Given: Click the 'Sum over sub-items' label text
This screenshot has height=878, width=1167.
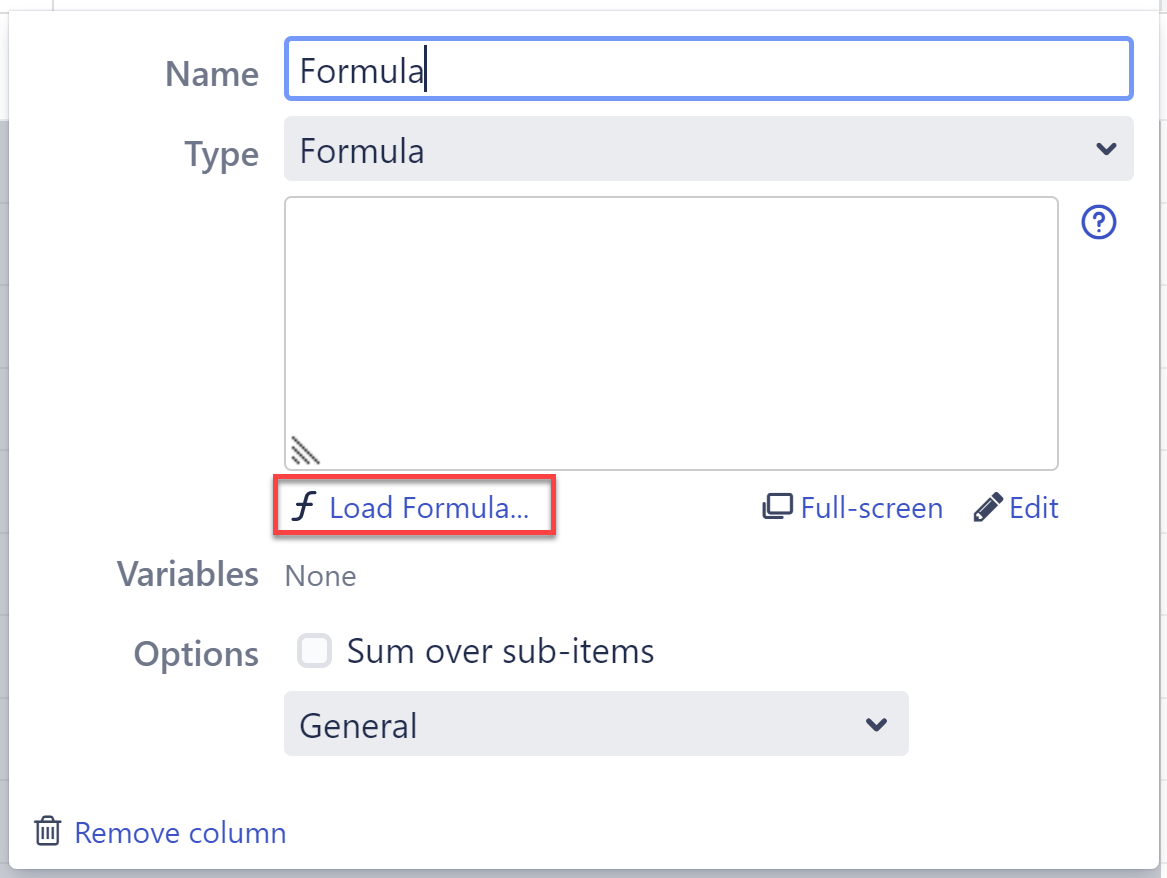Looking at the screenshot, I should click(x=500, y=652).
